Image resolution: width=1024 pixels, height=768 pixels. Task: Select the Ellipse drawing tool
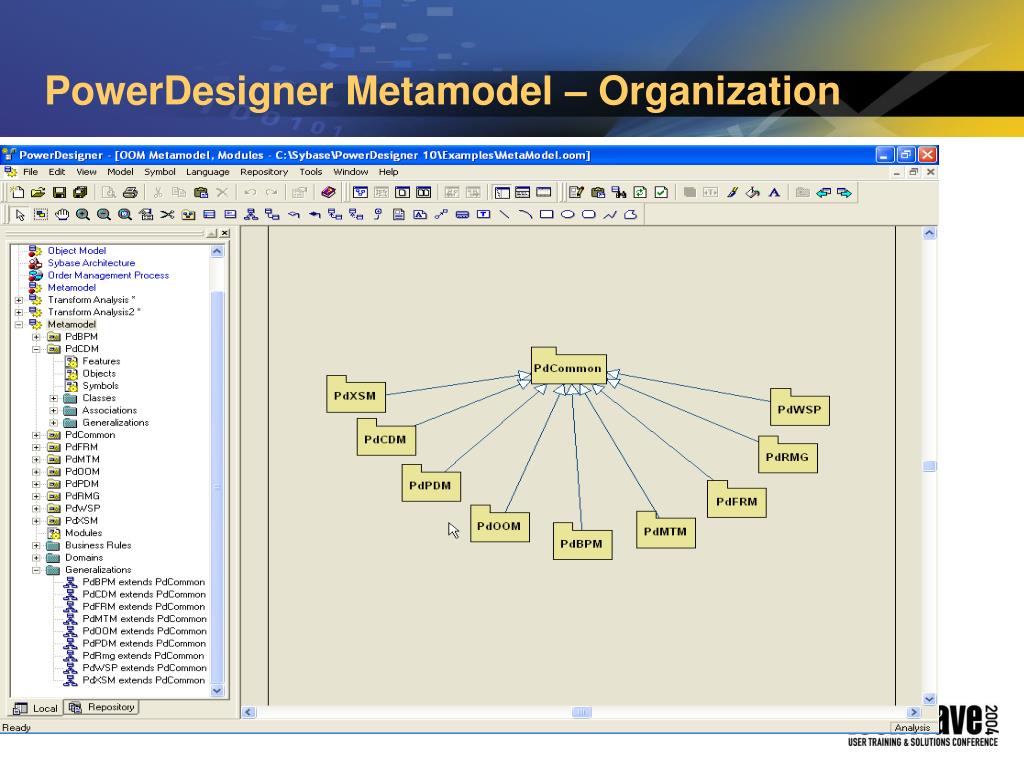point(568,214)
